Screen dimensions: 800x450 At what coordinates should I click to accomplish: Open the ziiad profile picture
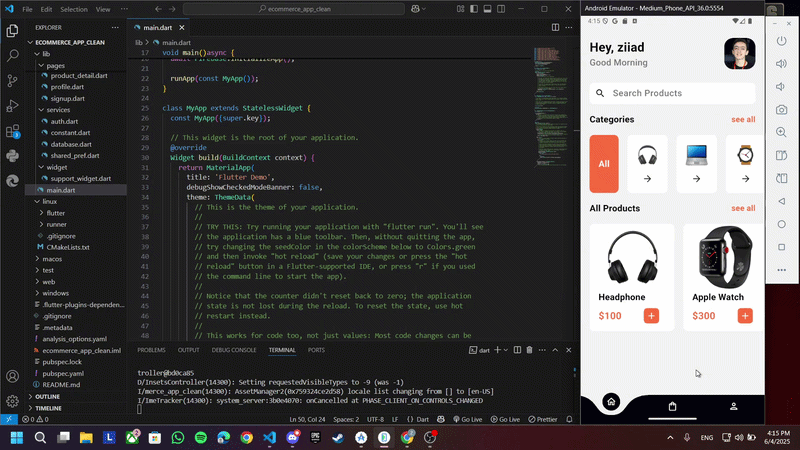(x=739, y=54)
